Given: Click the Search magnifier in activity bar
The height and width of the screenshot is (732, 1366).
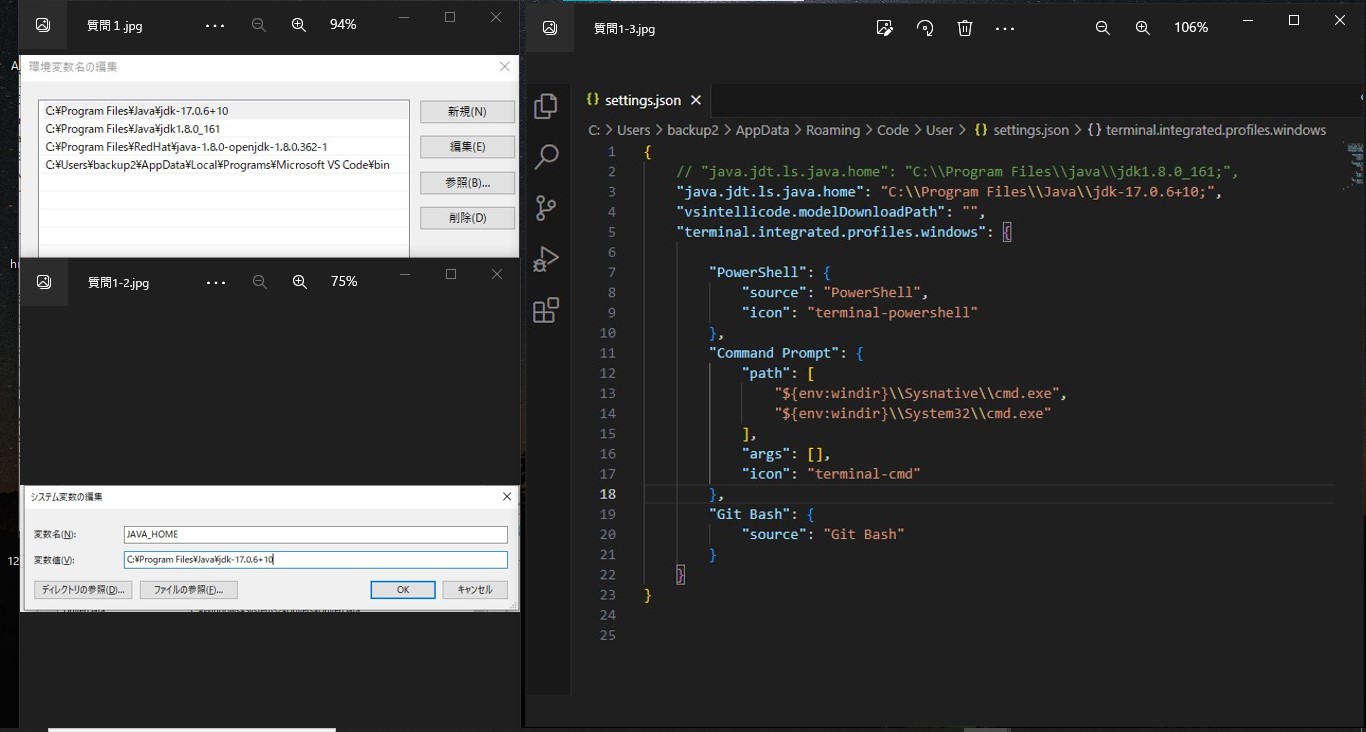Looking at the screenshot, I should (546, 157).
